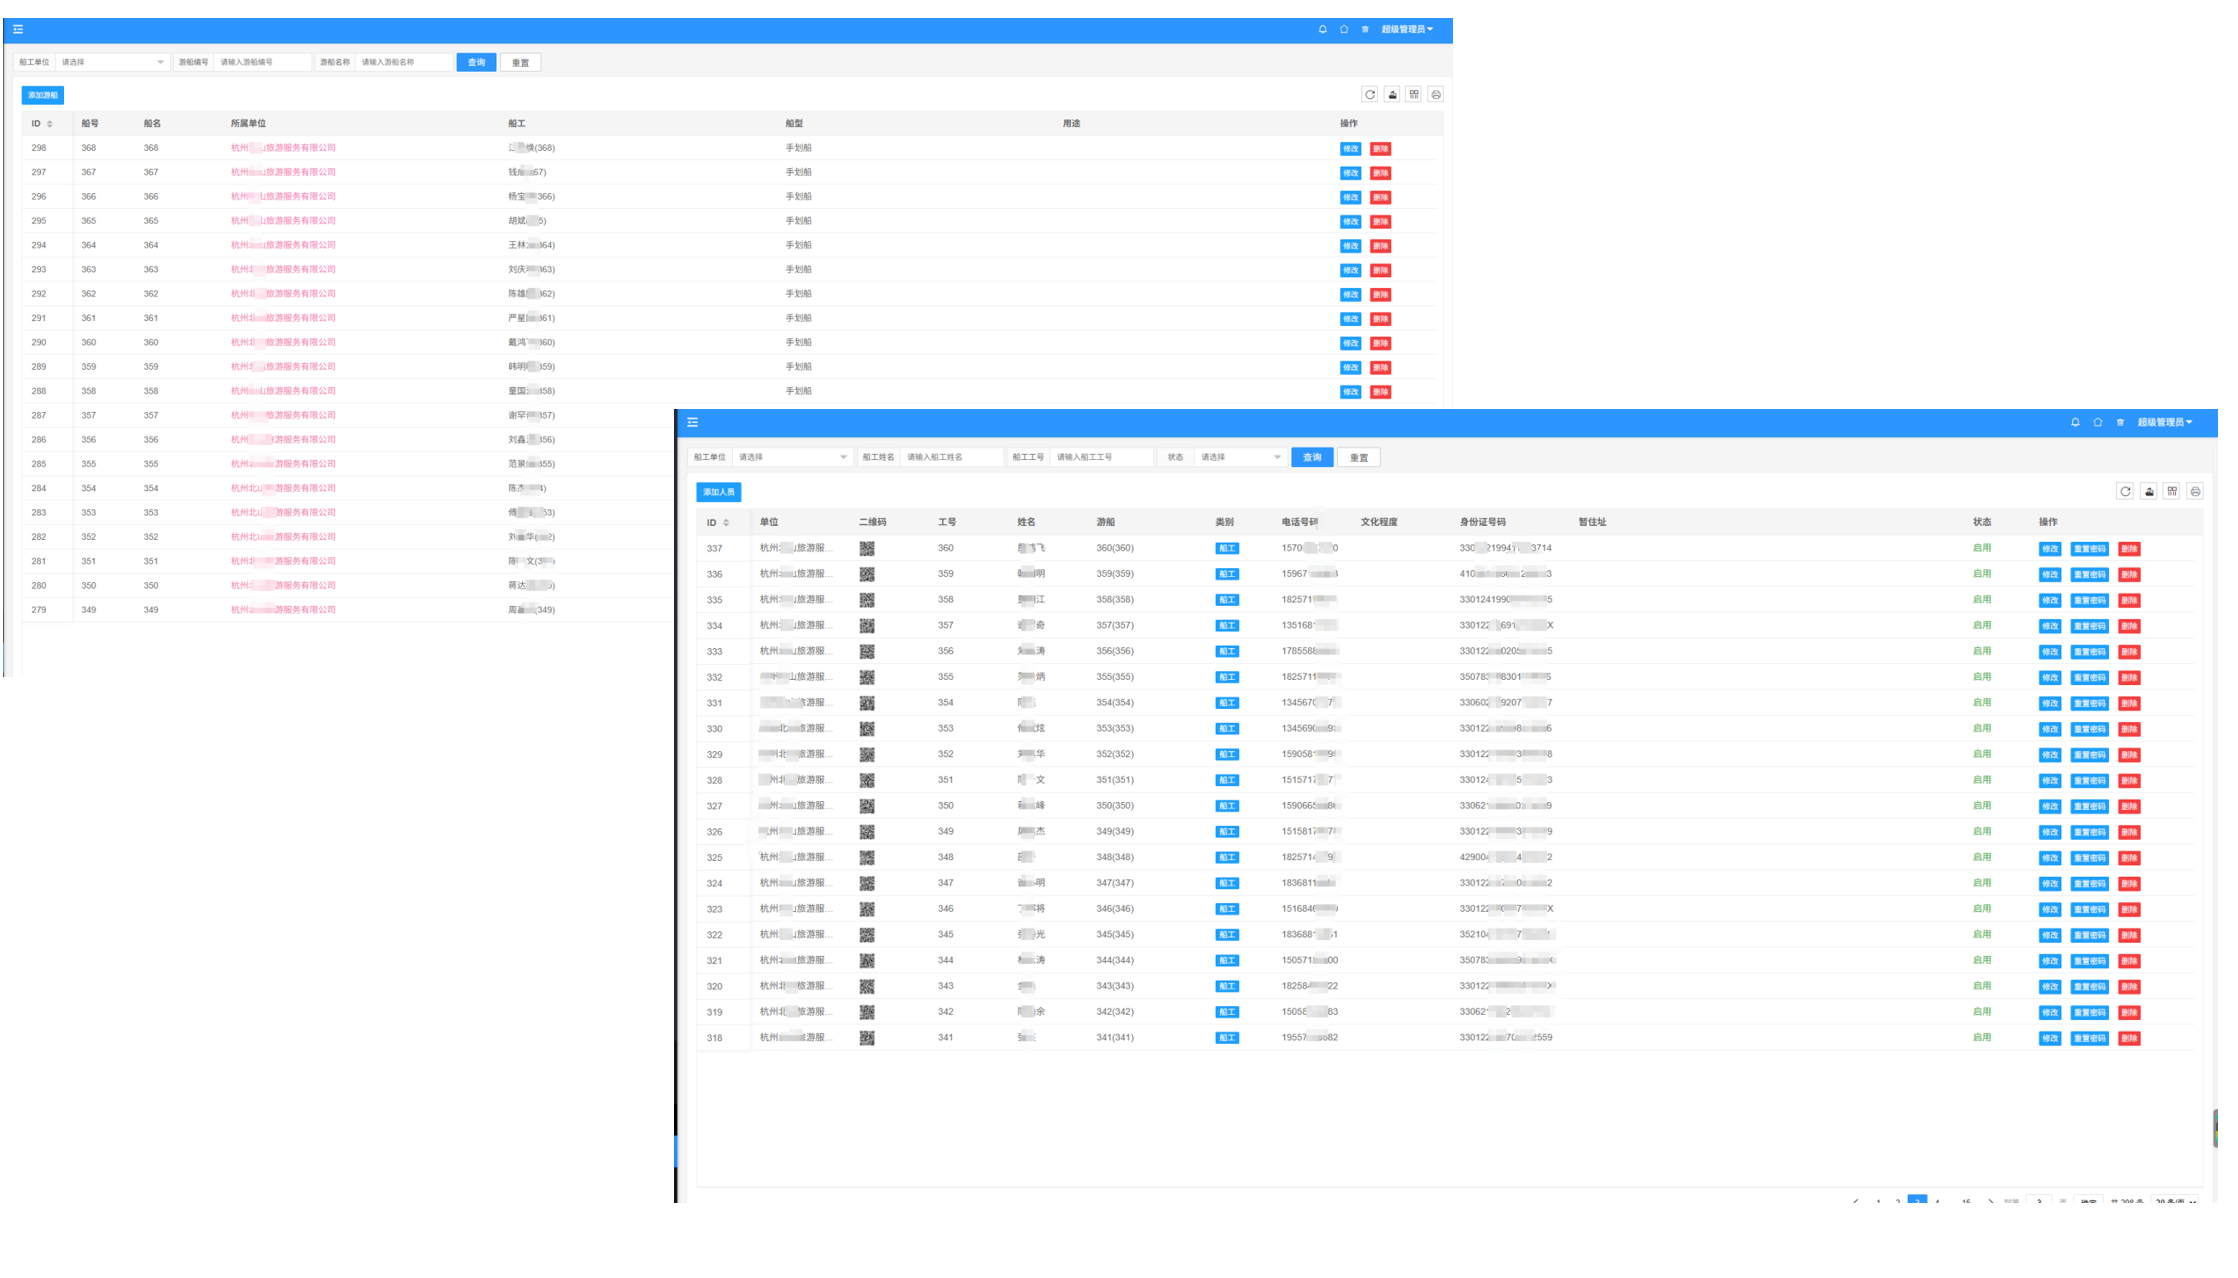Image resolution: width=2238 pixels, height=1278 pixels.
Task: Refresh the crew table
Action: click(x=2125, y=491)
